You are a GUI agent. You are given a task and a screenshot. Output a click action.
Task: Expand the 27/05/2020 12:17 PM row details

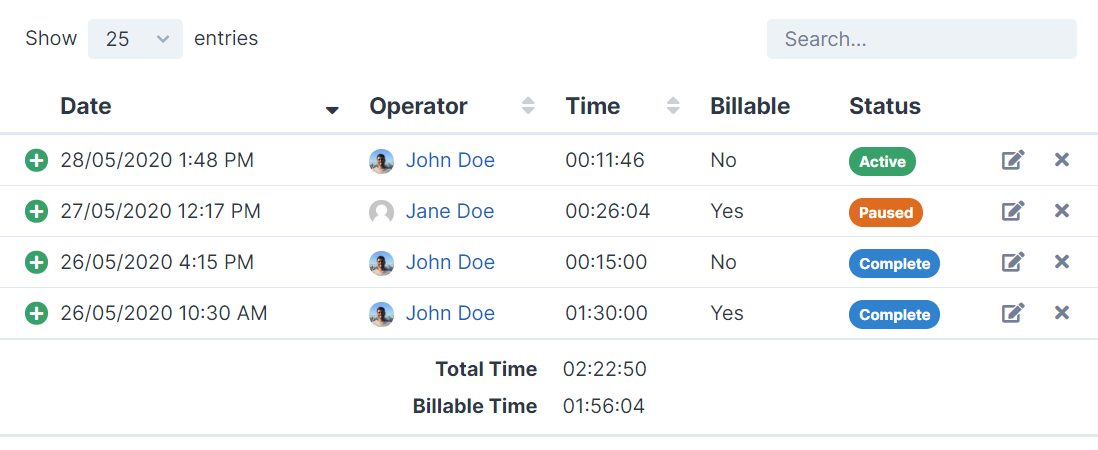(x=36, y=211)
